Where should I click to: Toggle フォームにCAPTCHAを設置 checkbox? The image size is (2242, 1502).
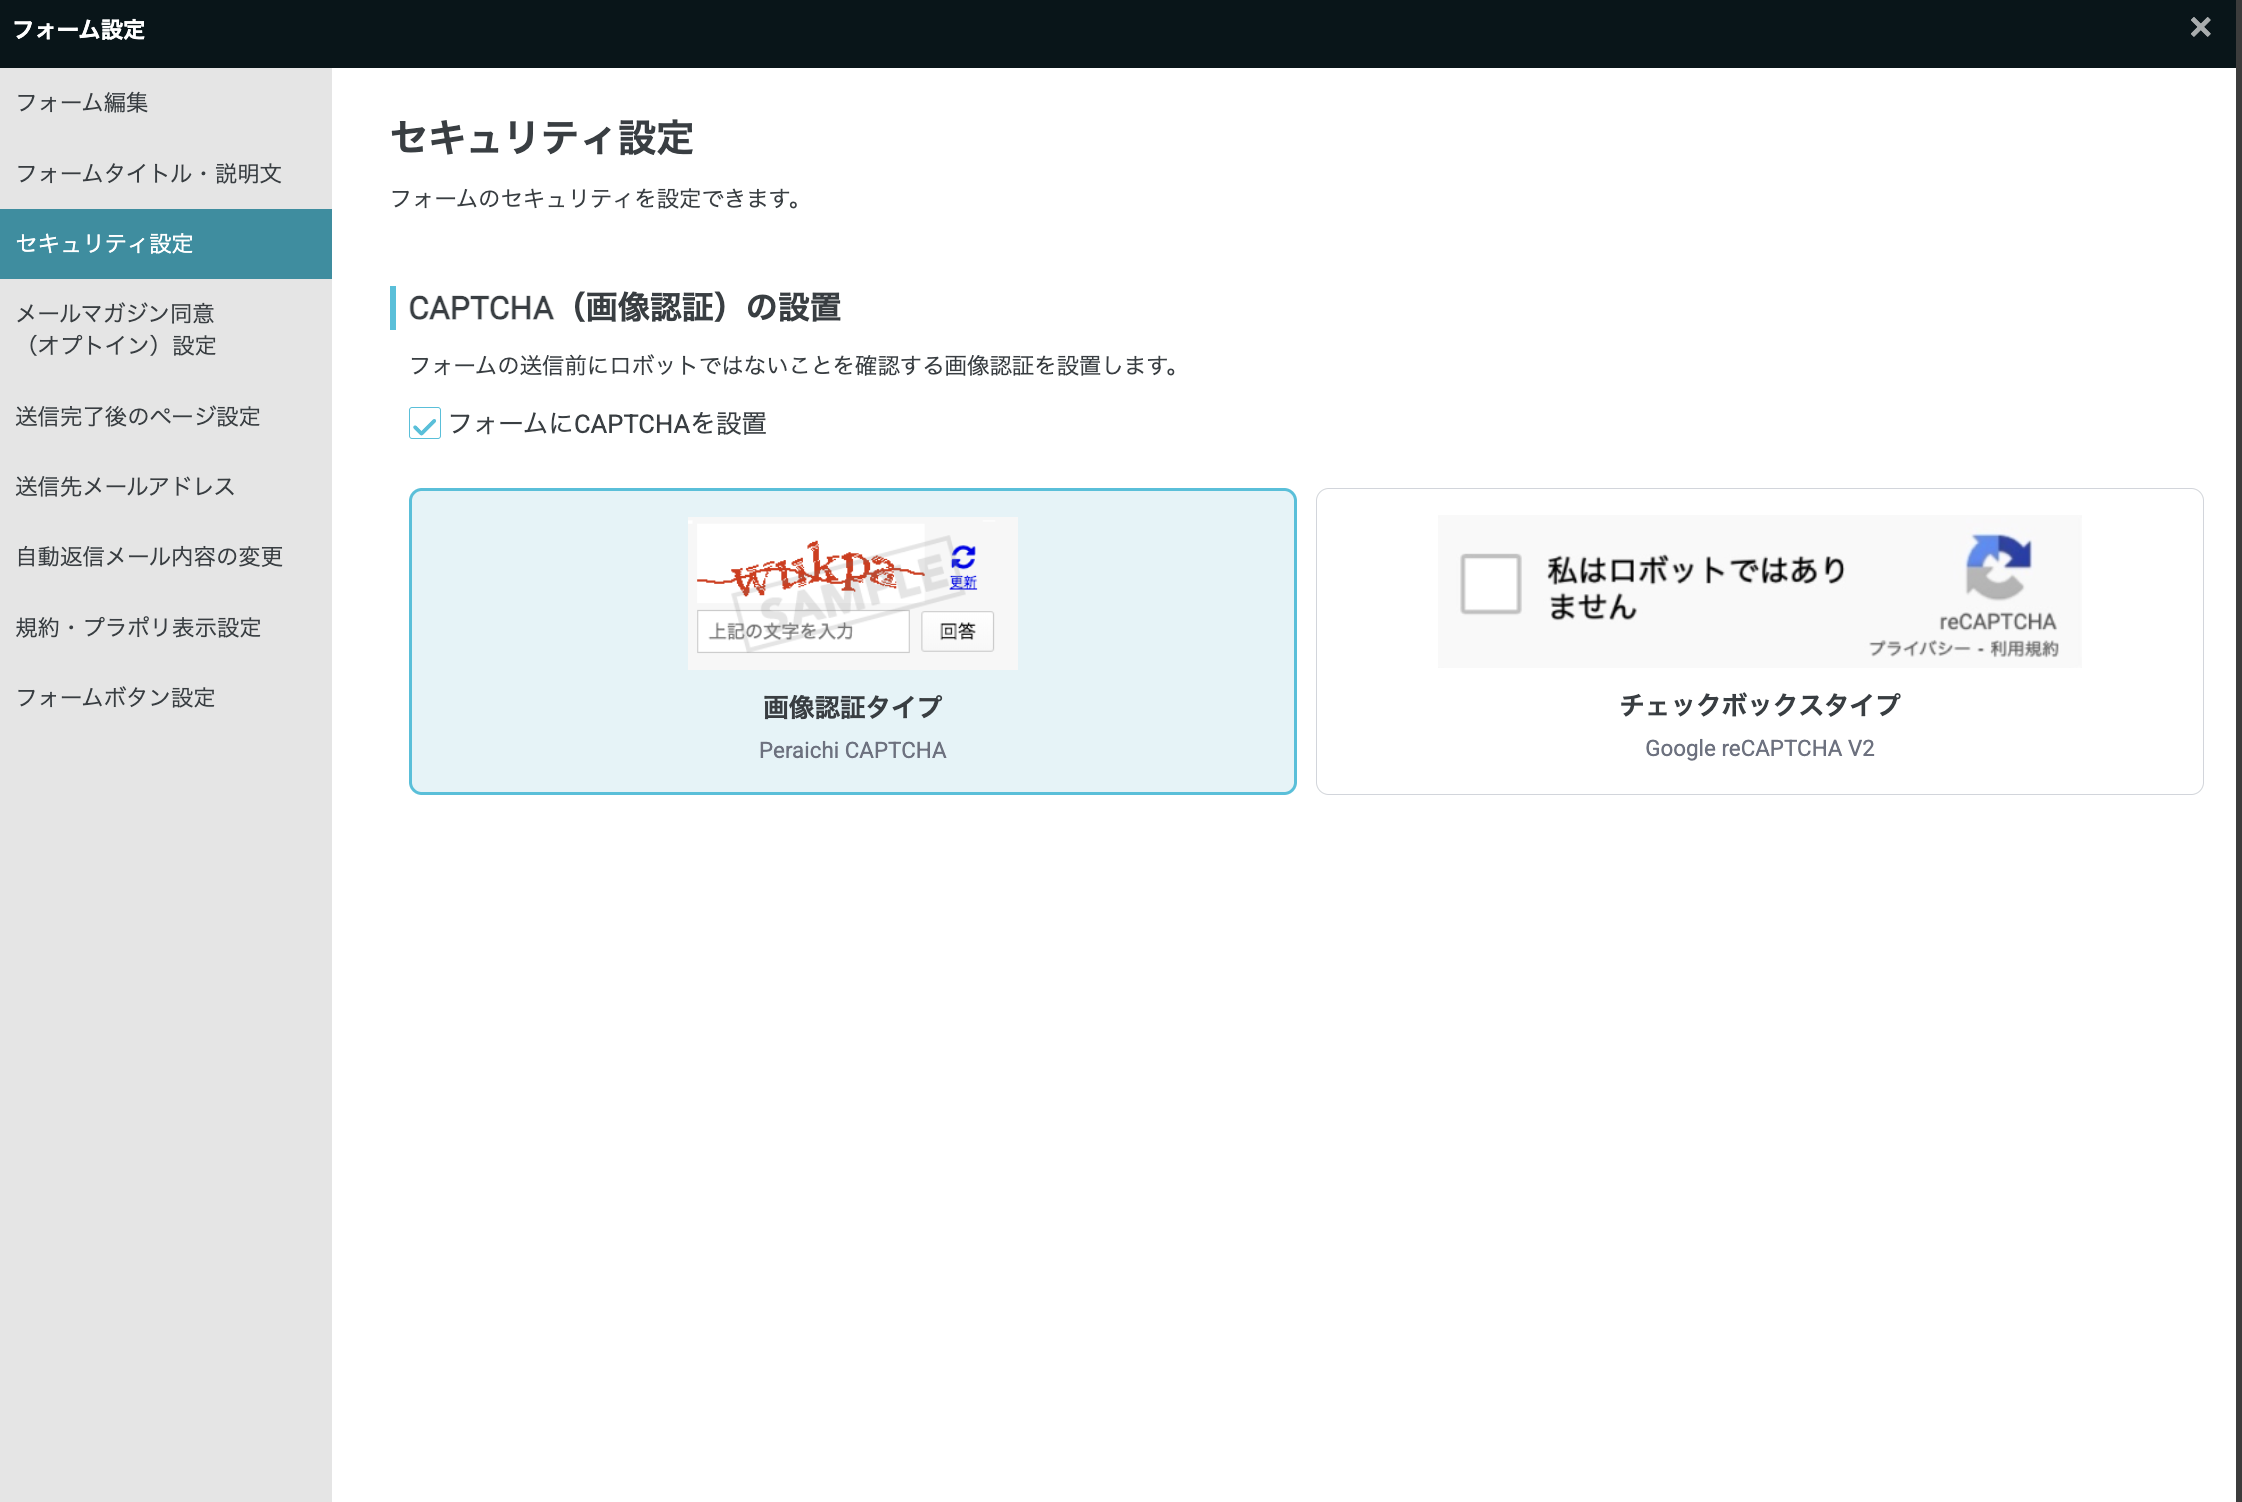(x=425, y=424)
